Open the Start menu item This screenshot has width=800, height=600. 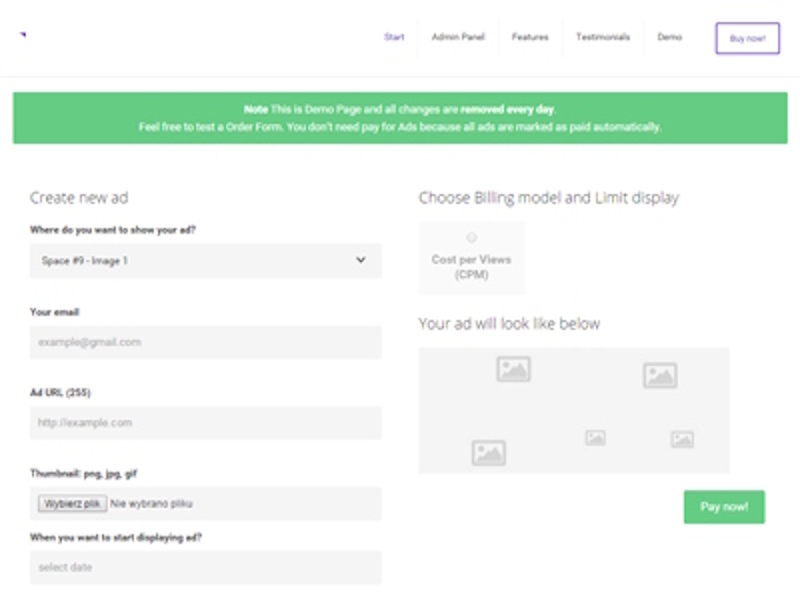[394, 38]
